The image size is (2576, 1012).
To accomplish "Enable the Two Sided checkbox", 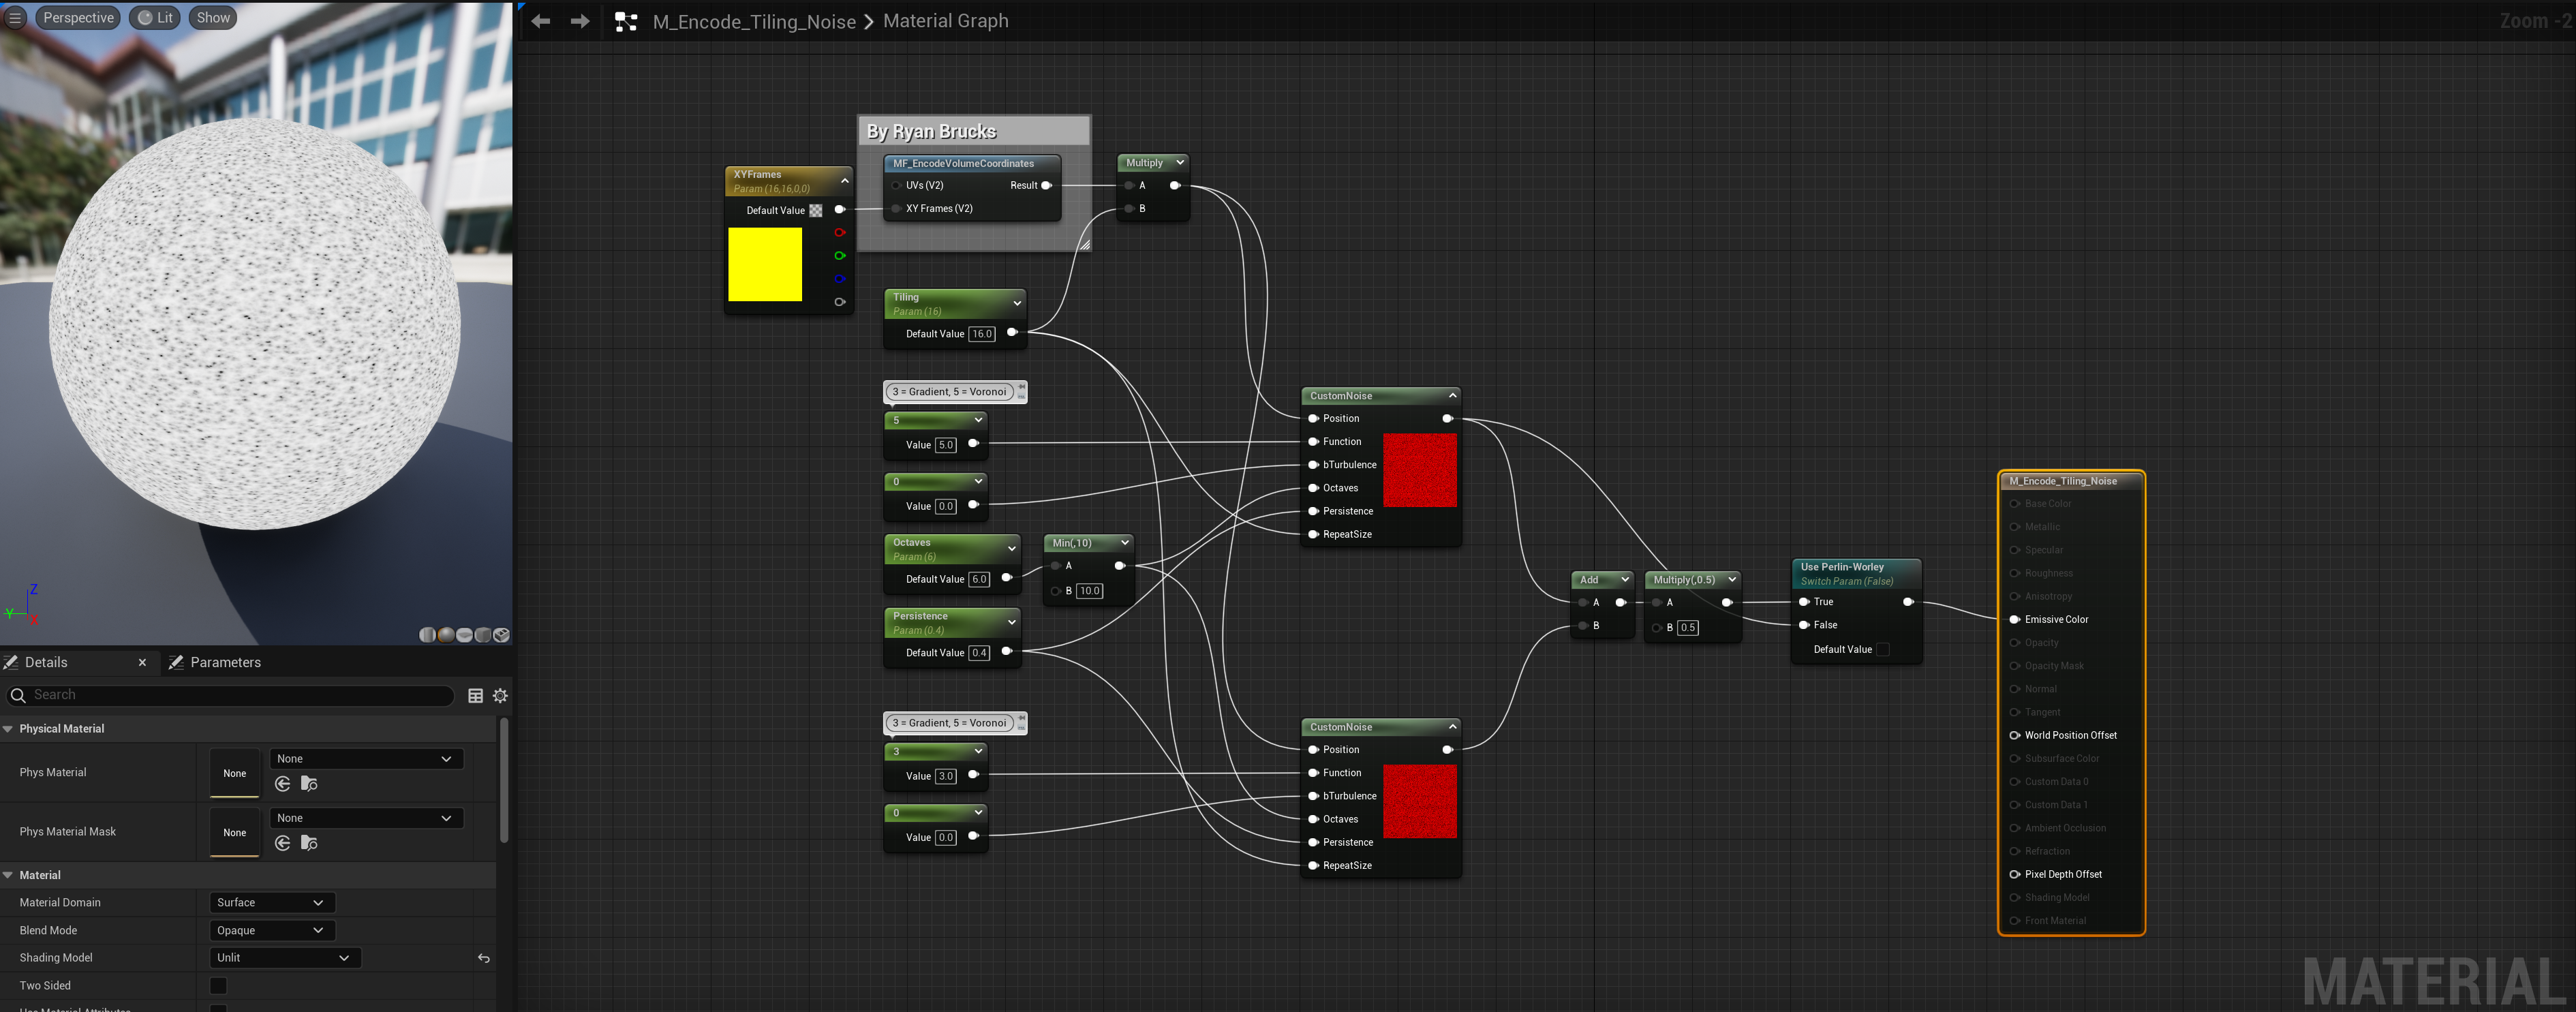I will pos(218,985).
